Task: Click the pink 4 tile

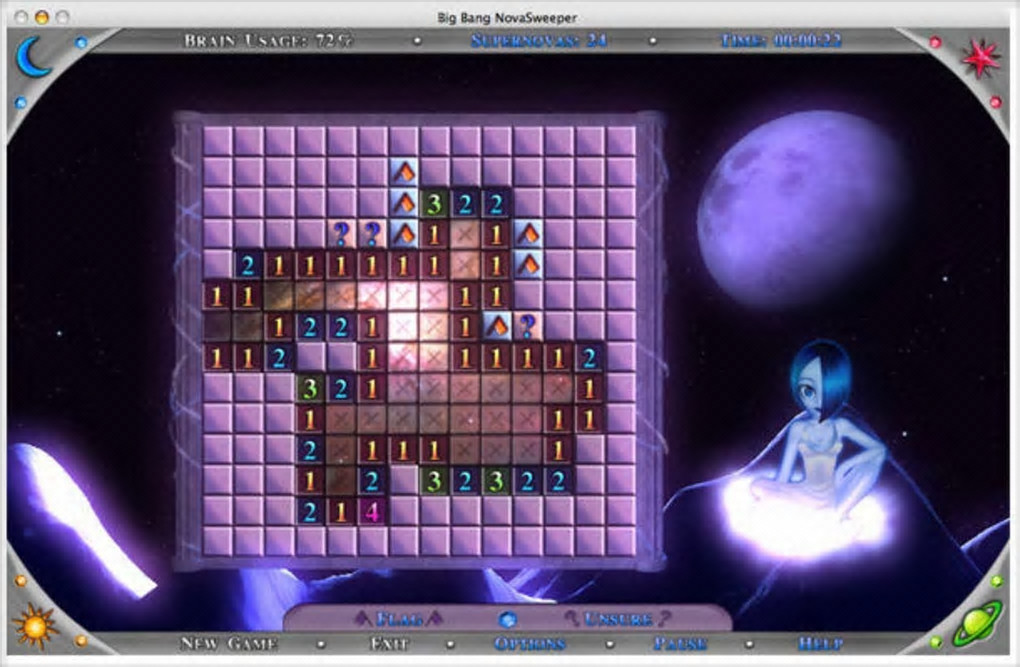Action: coord(372,511)
